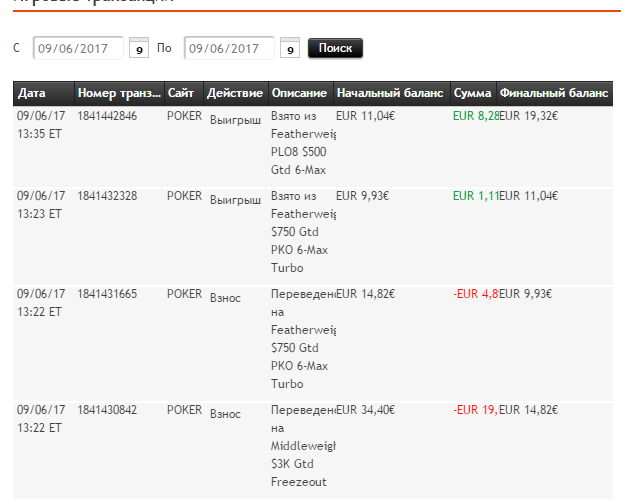Select transaction number 1841430842
Viewport: 624px width, 501px height.
click(107, 410)
